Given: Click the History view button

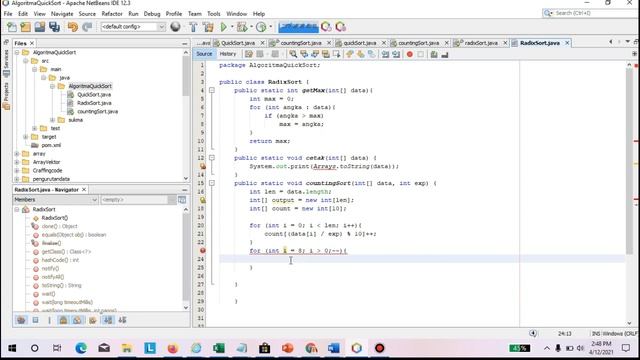Looking at the screenshot, I should click(x=228, y=54).
